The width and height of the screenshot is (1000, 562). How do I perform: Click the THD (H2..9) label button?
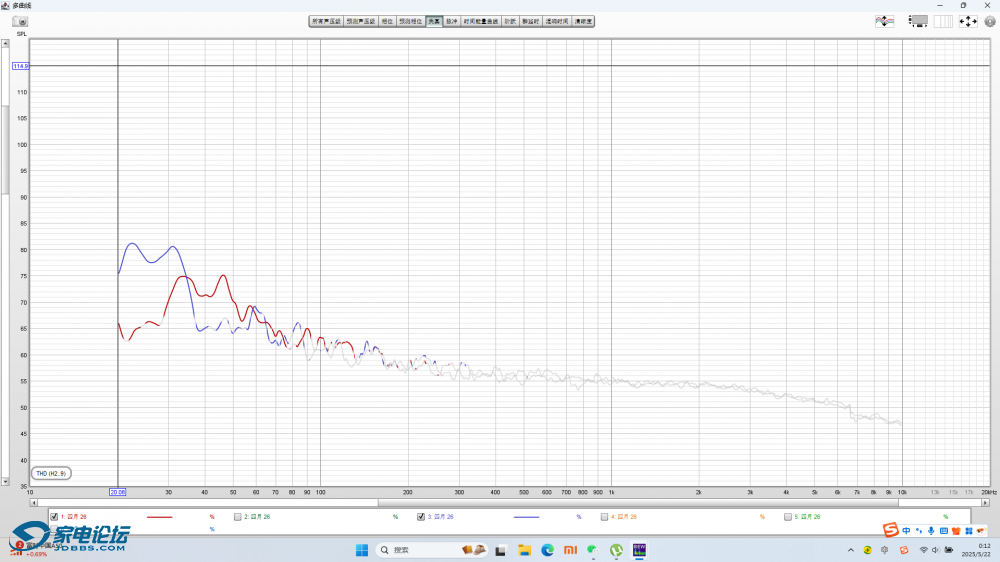coord(50,473)
